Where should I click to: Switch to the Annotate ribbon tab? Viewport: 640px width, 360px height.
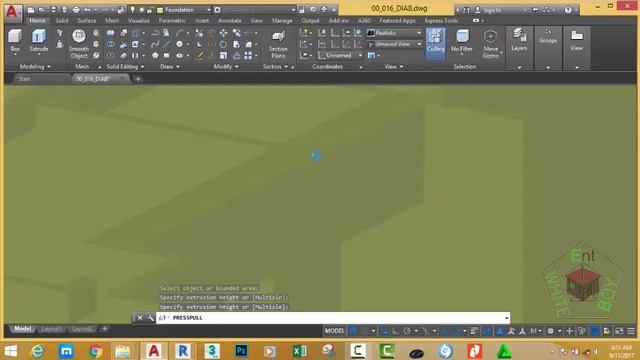pos(230,20)
